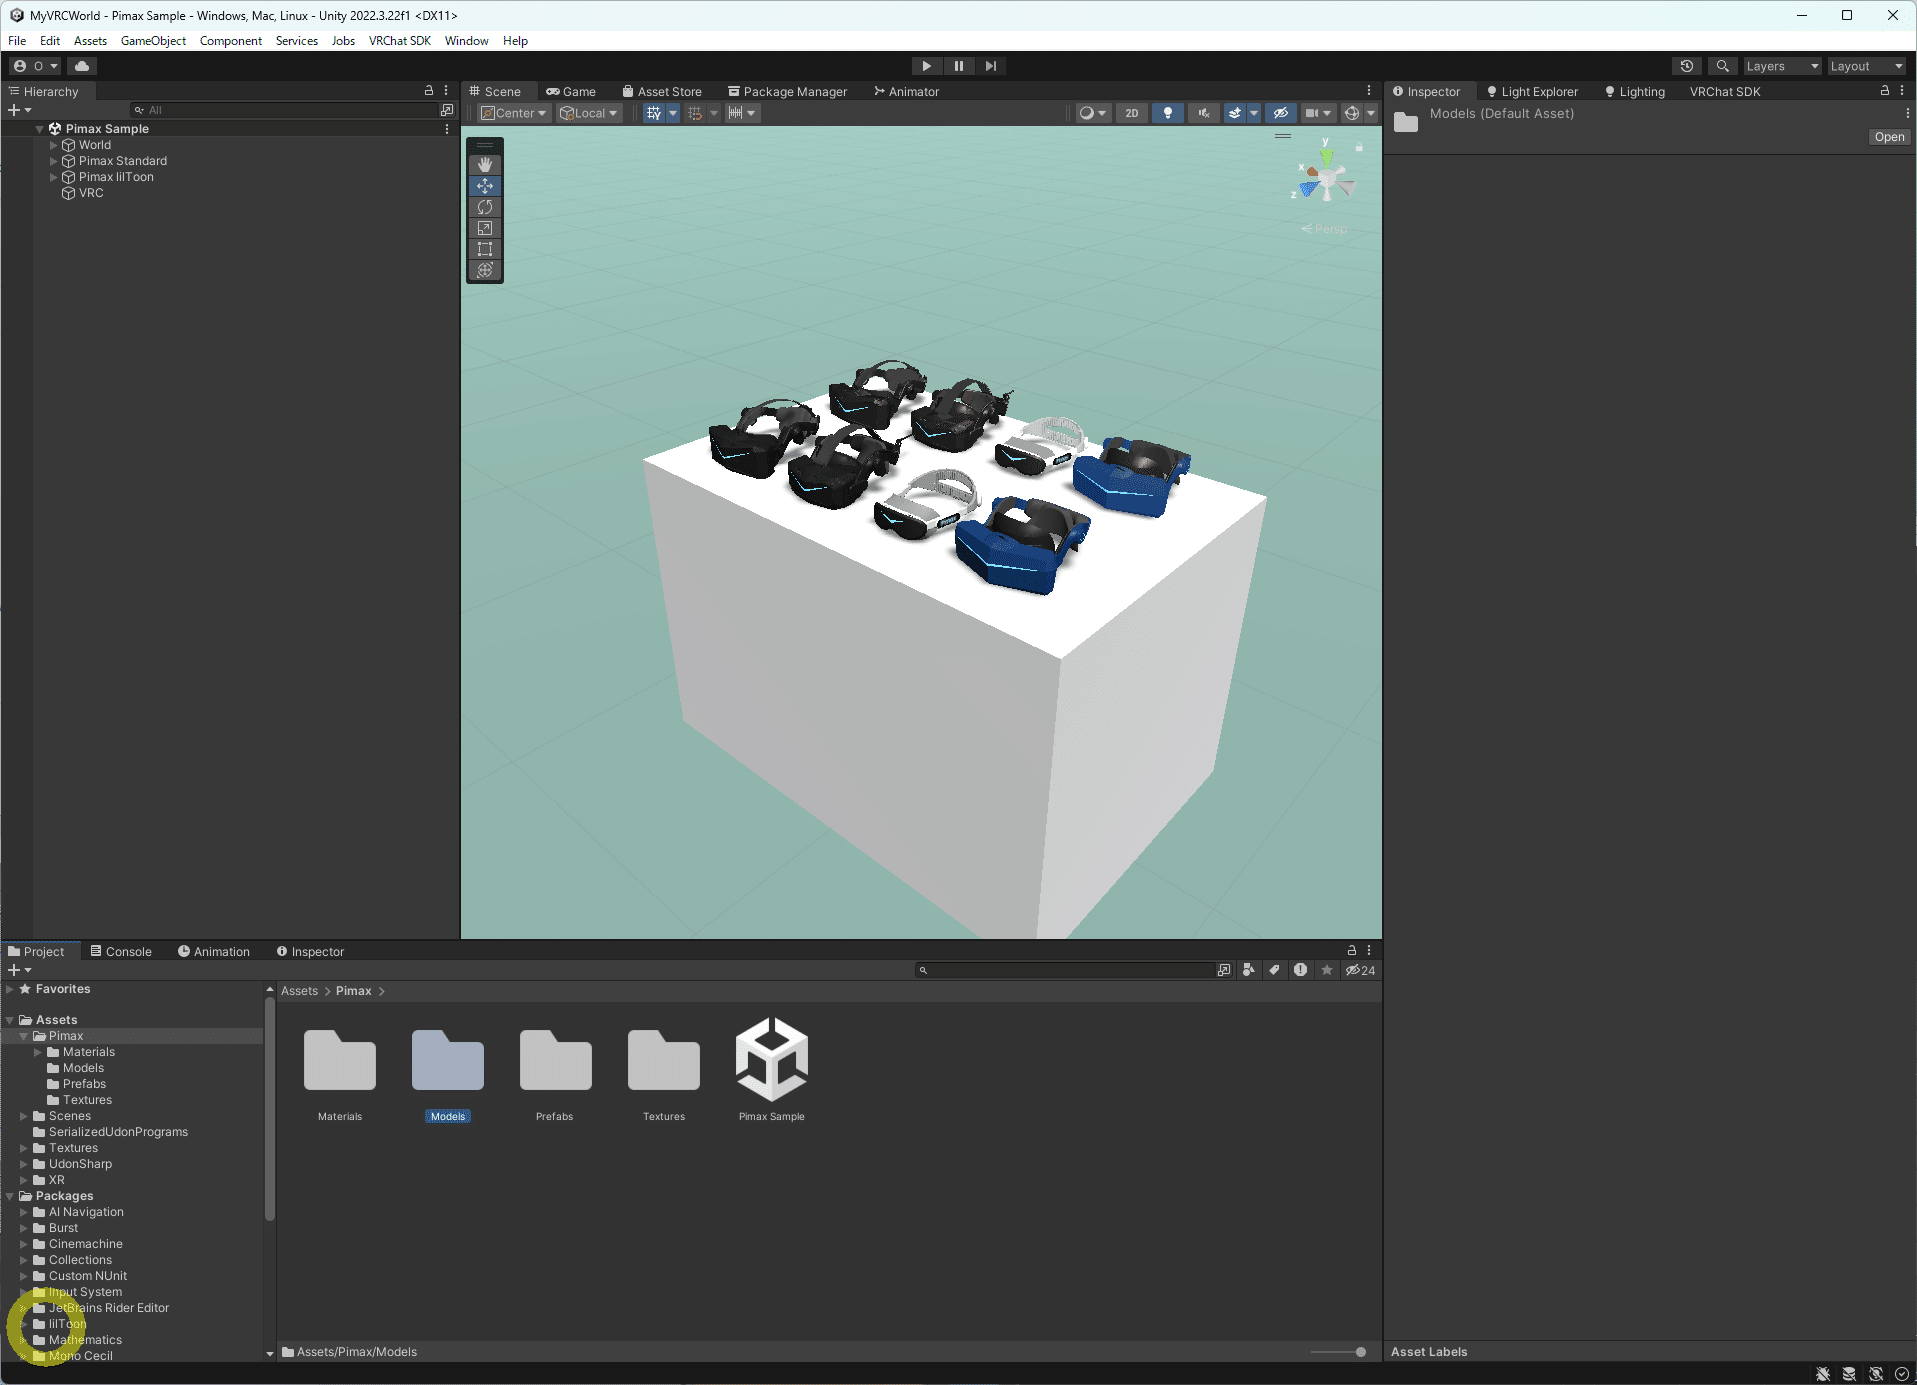Open the Local handle rotation dropdown
The width and height of the screenshot is (1917, 1385).
589,113
